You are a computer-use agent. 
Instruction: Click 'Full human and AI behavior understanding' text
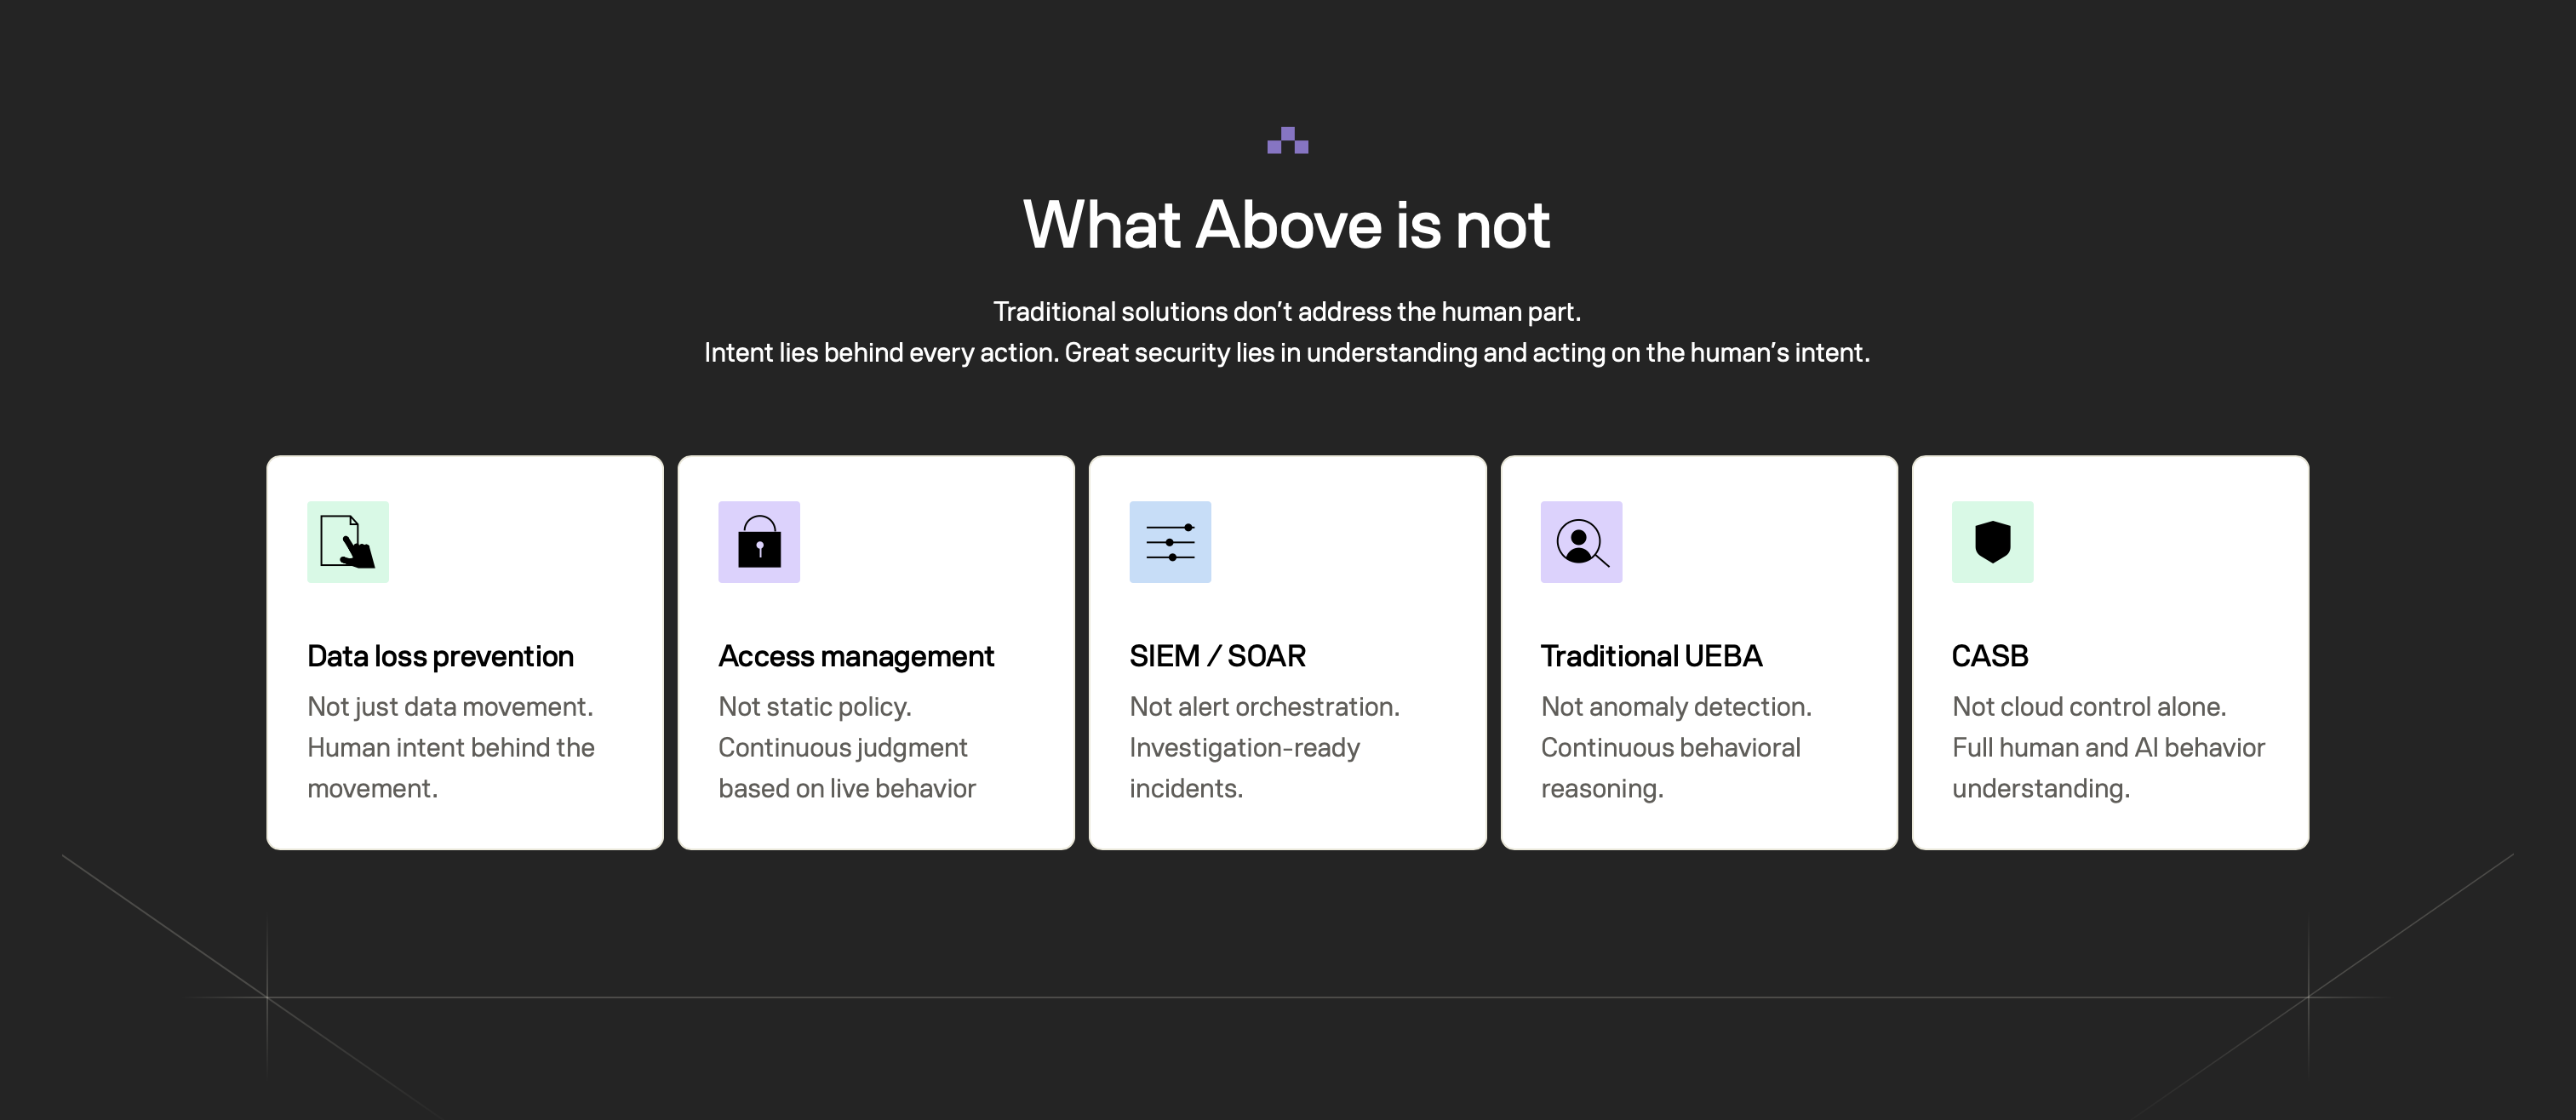pos(2108,768)
